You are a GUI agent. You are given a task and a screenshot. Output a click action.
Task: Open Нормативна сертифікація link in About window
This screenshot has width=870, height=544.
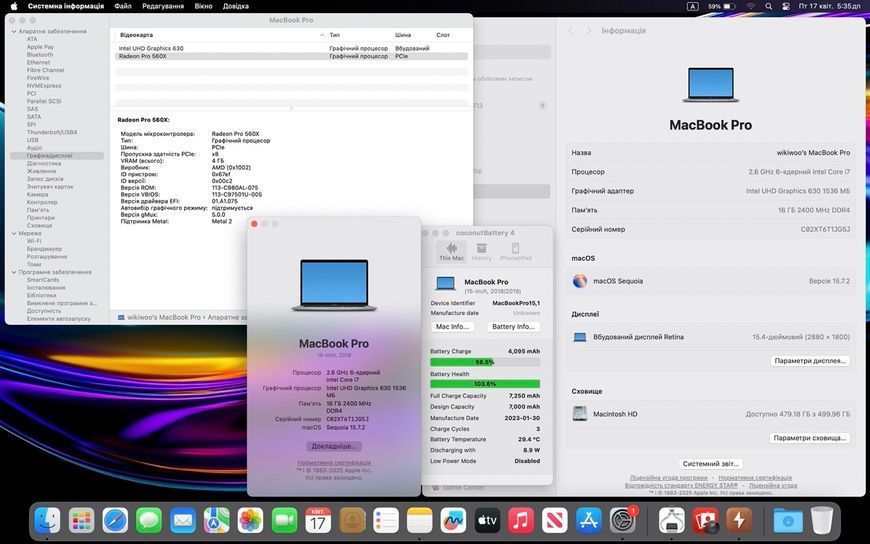click(334, 462)
